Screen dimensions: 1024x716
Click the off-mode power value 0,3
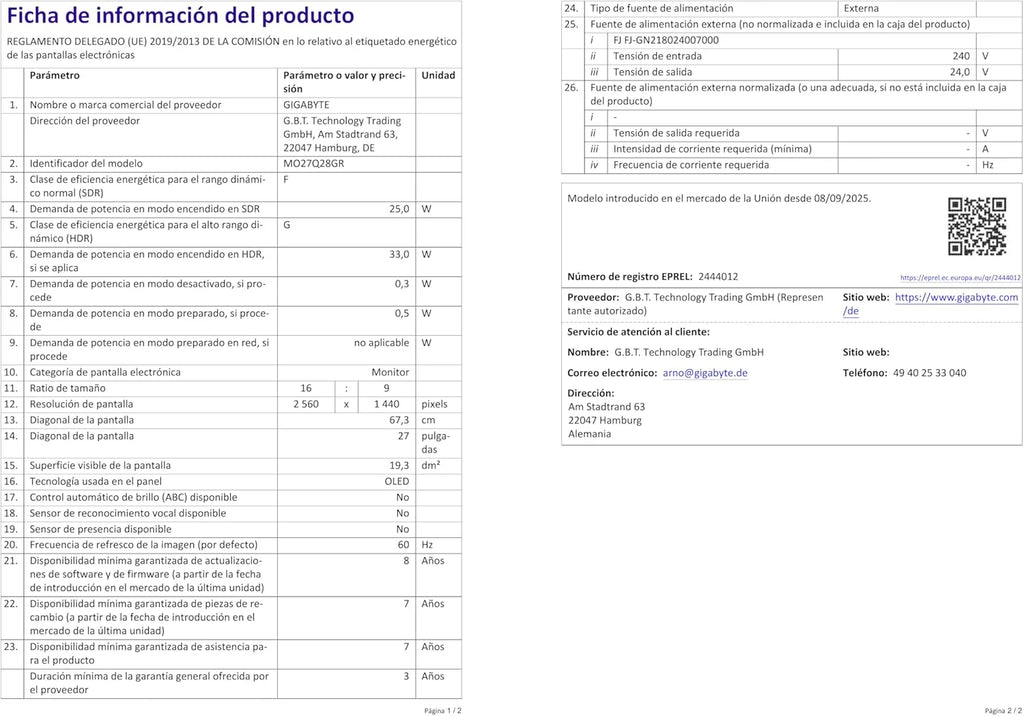(x=402, y=284)
